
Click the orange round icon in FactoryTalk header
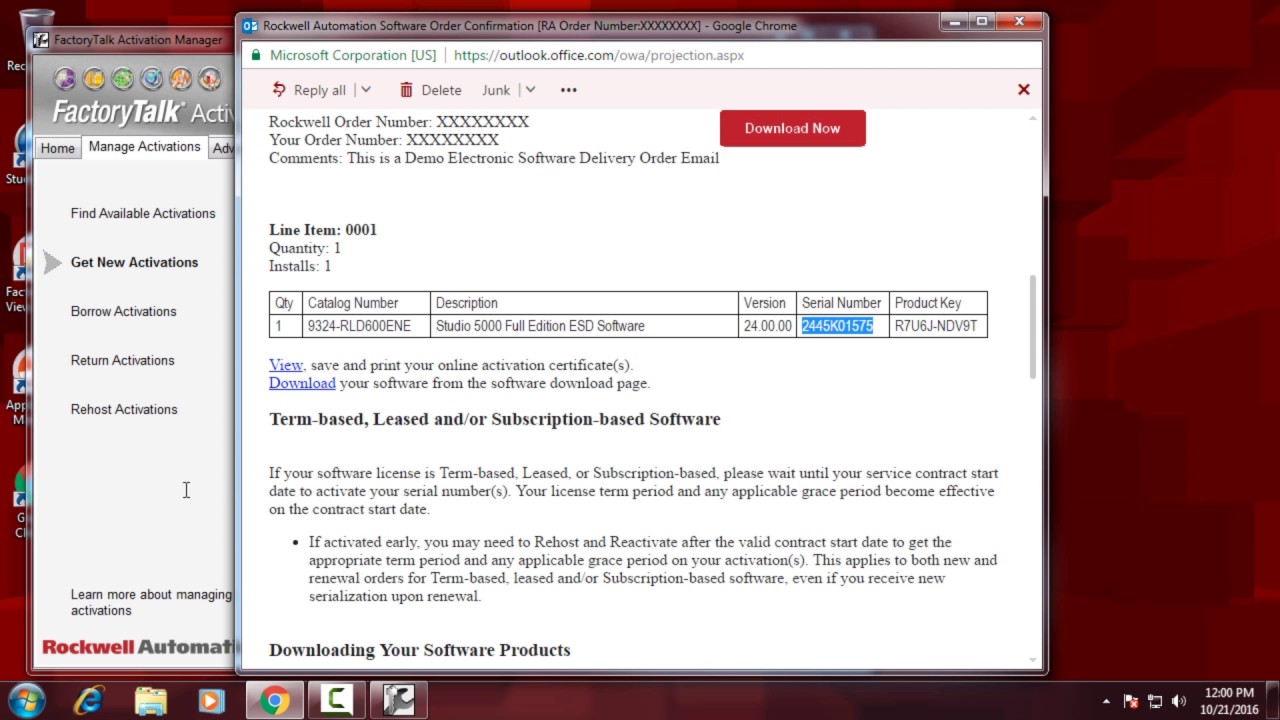181,78
